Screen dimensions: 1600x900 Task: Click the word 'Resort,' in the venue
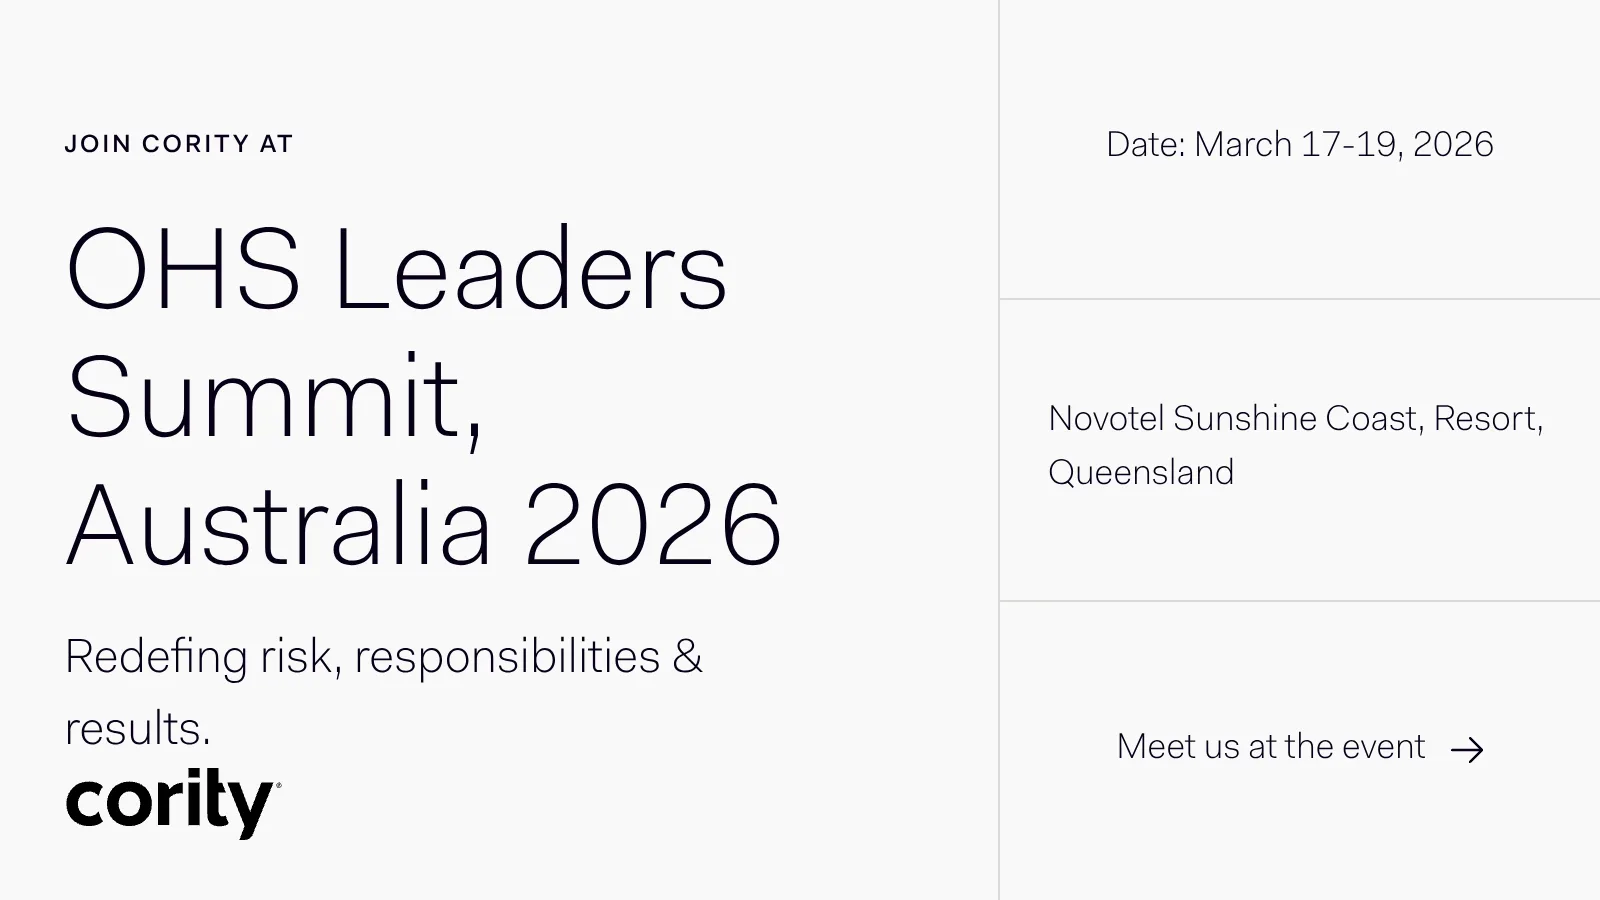coord(1488,419)
